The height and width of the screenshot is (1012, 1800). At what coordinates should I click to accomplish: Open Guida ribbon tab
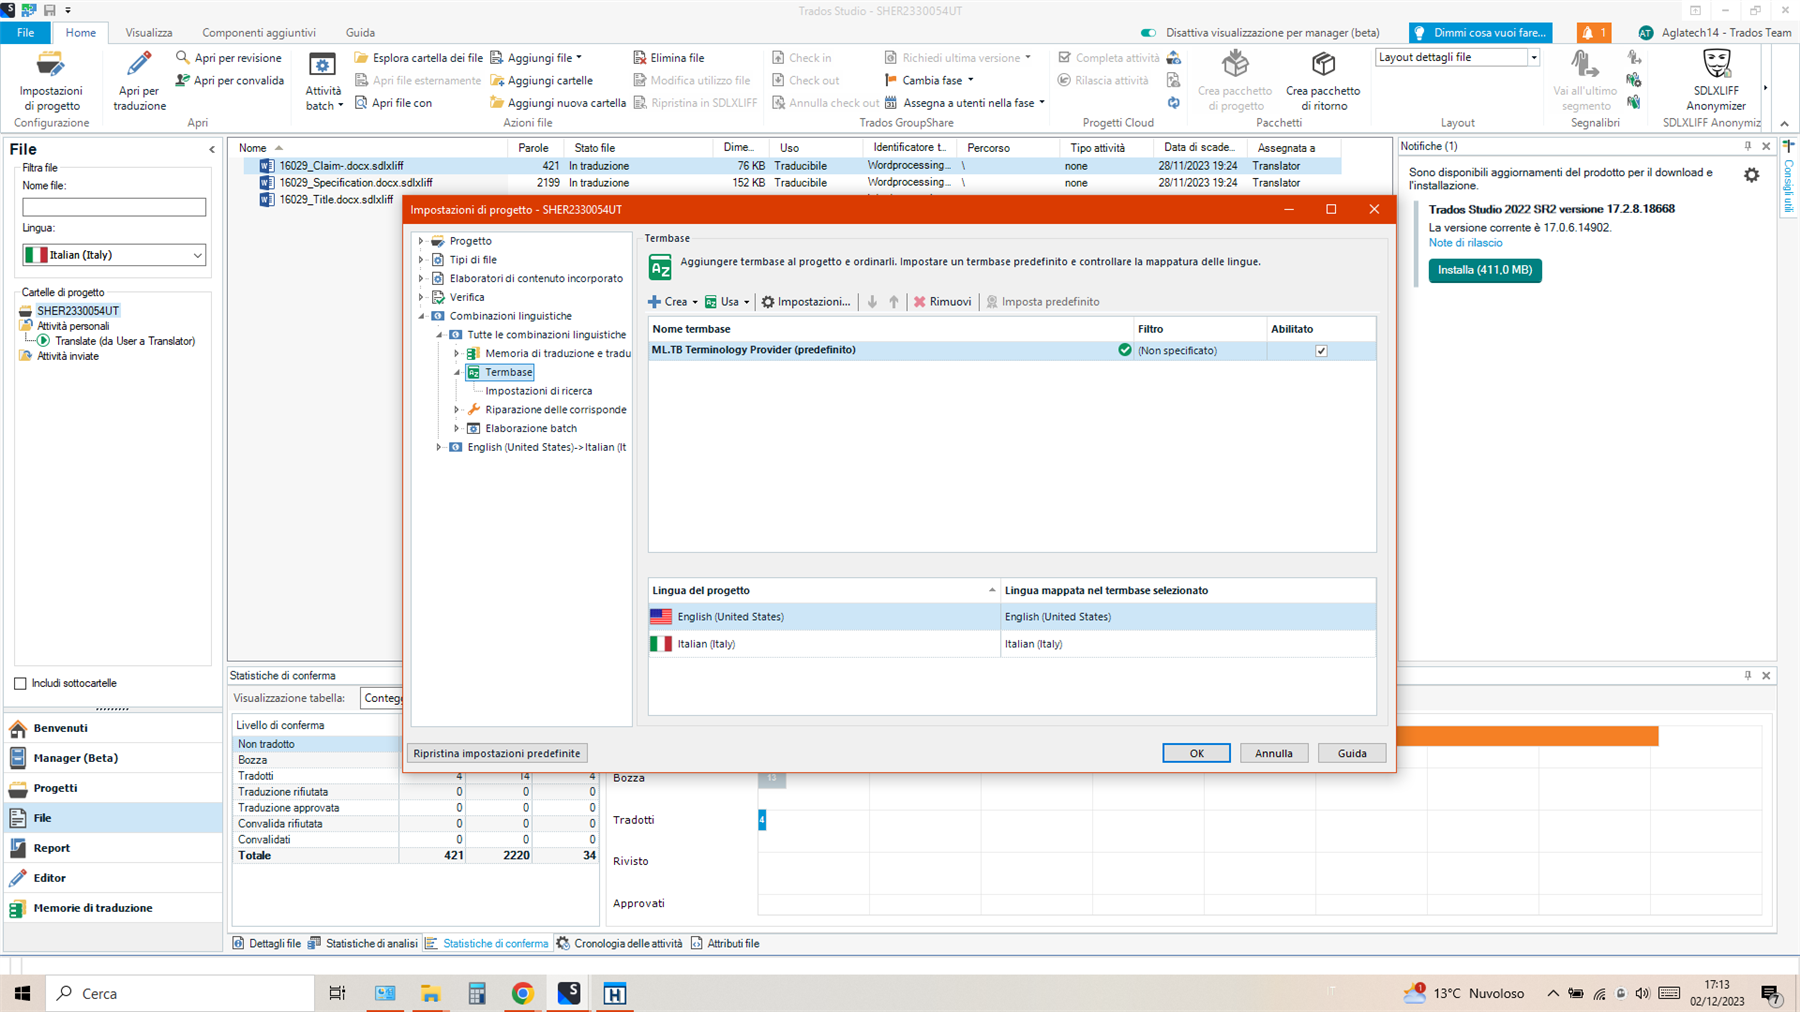(360, 33)
